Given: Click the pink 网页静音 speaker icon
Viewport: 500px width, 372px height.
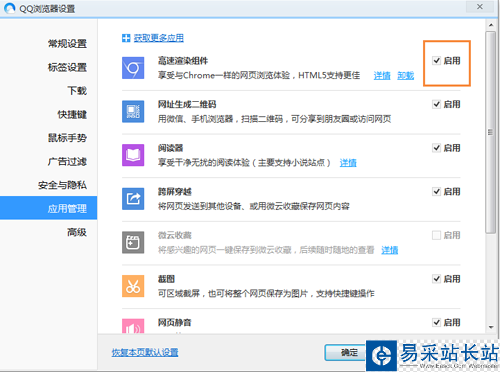Looking at the screenshot, I should pos(133,326).
